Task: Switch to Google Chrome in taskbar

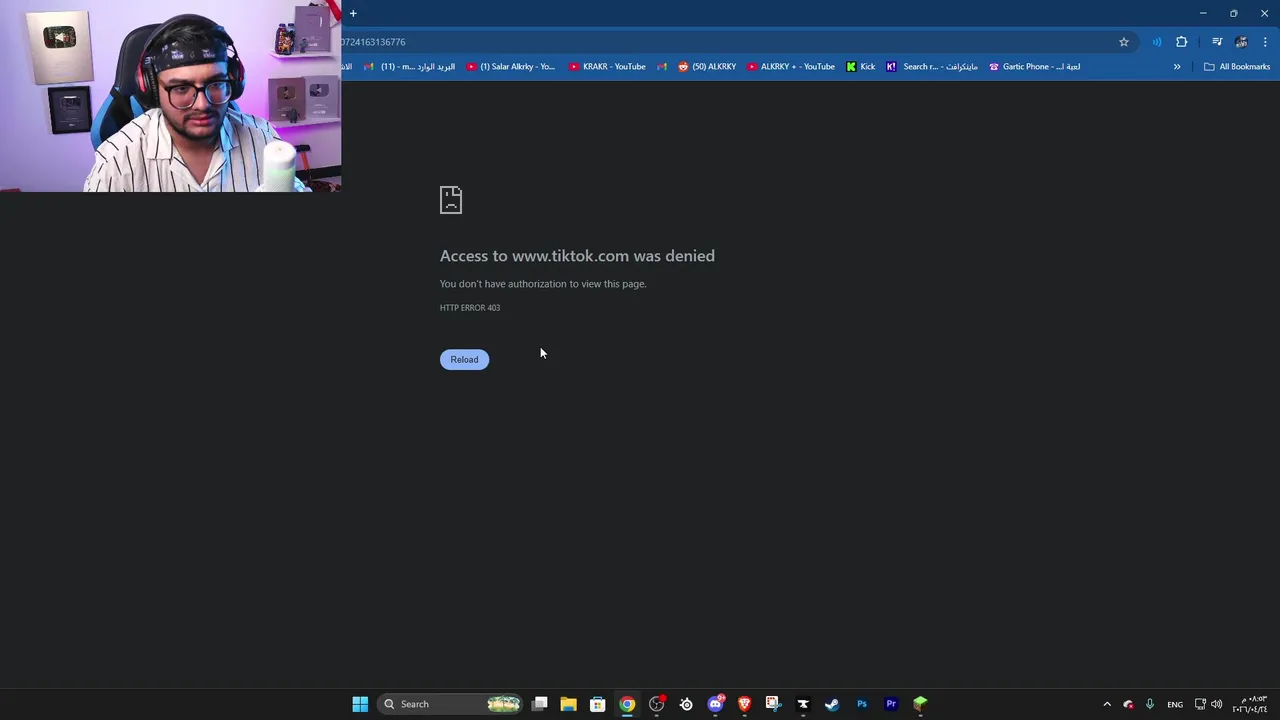Action: click(x=627, y=704)
